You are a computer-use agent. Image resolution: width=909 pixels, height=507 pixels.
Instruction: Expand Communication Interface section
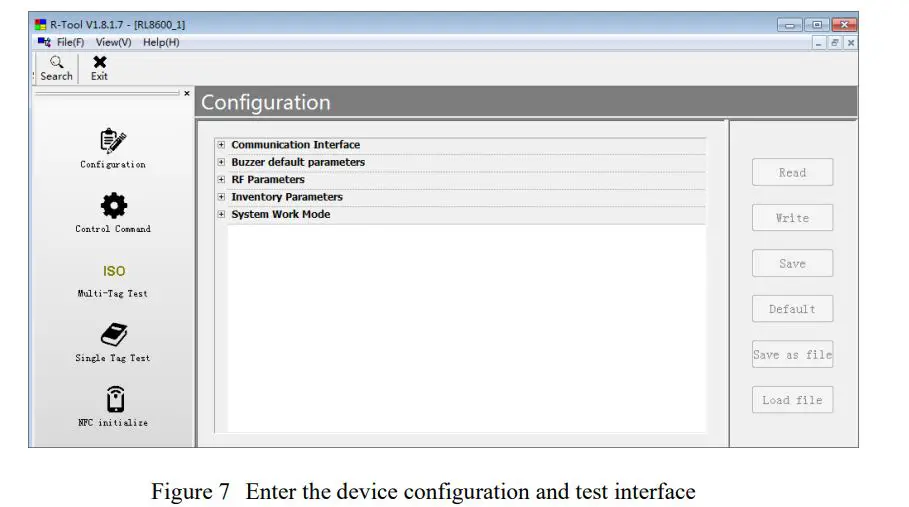pyautogui.click(x=221, y=145)
